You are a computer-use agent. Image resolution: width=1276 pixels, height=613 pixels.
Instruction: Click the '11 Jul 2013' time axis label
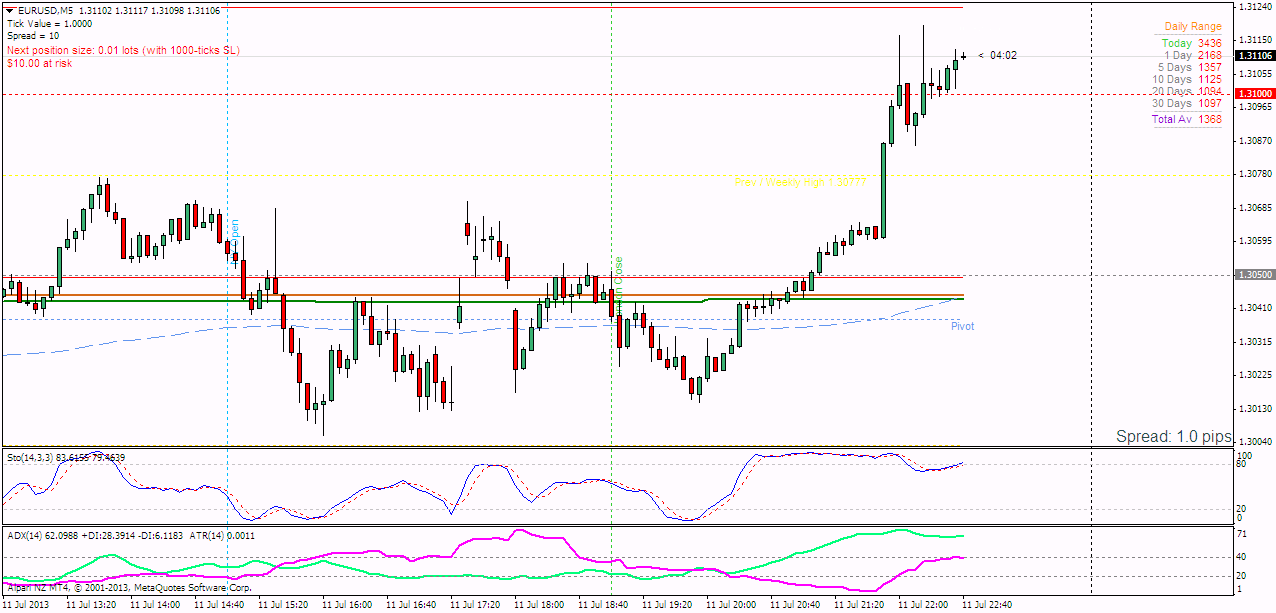point(25,605)
